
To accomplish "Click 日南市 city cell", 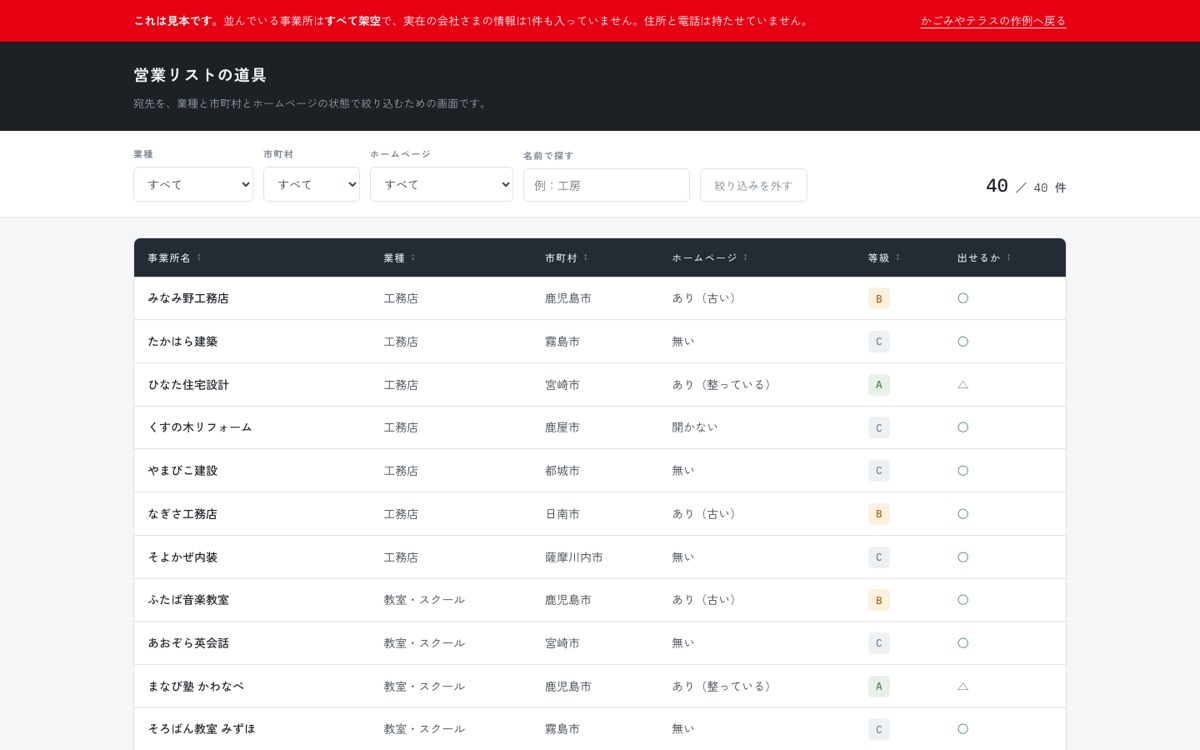I will (562, 514).
